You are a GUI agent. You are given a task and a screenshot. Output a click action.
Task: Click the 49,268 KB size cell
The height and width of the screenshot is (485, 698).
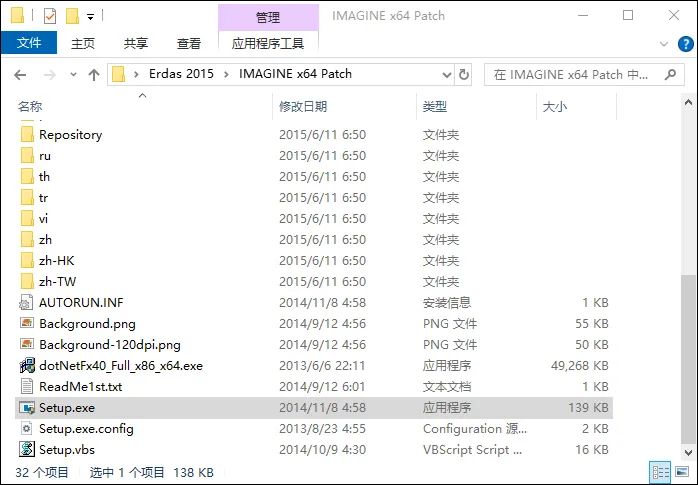pos(580,366)
